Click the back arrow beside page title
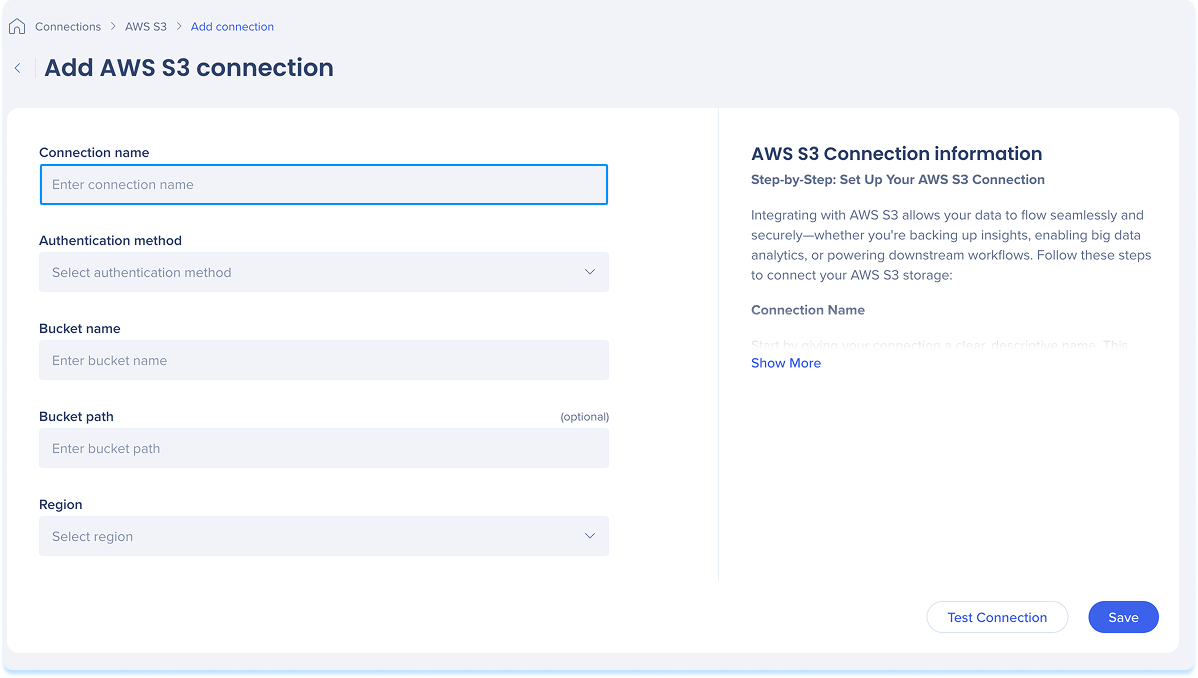1198x678 pixels. pyautogui.click(x=18, y=68)
